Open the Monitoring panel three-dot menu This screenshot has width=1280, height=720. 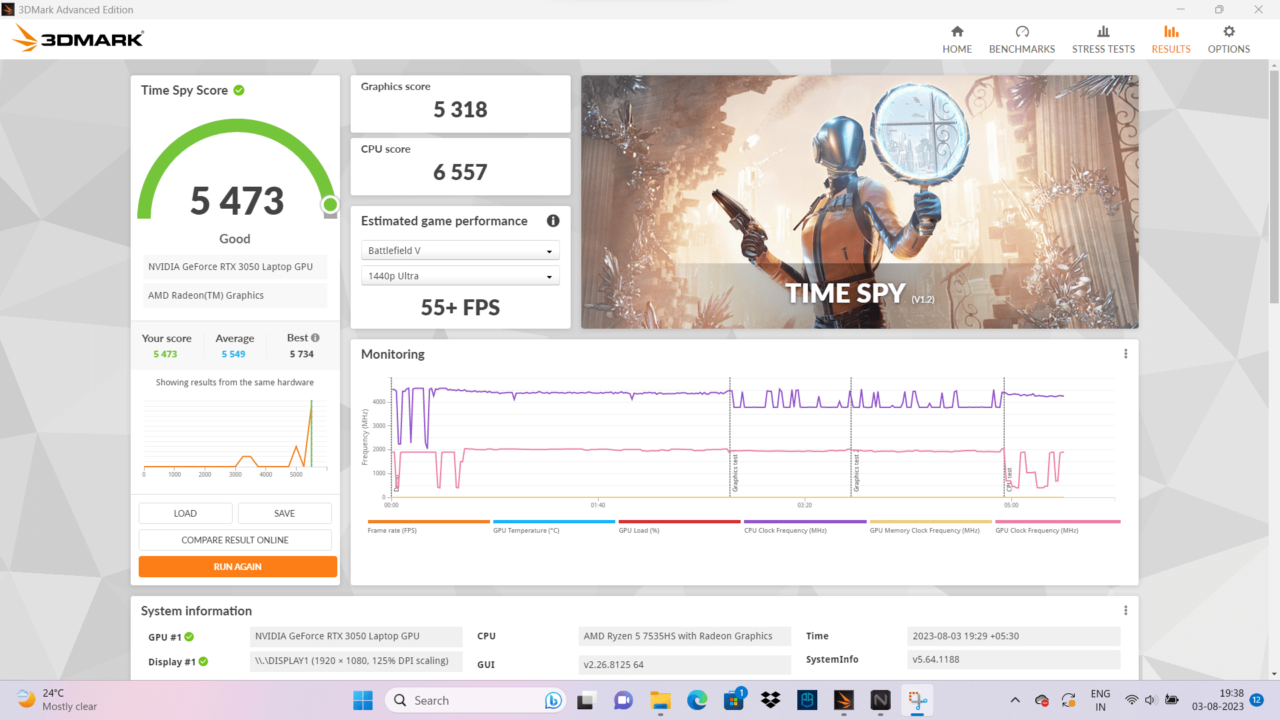click(1125, 354)
